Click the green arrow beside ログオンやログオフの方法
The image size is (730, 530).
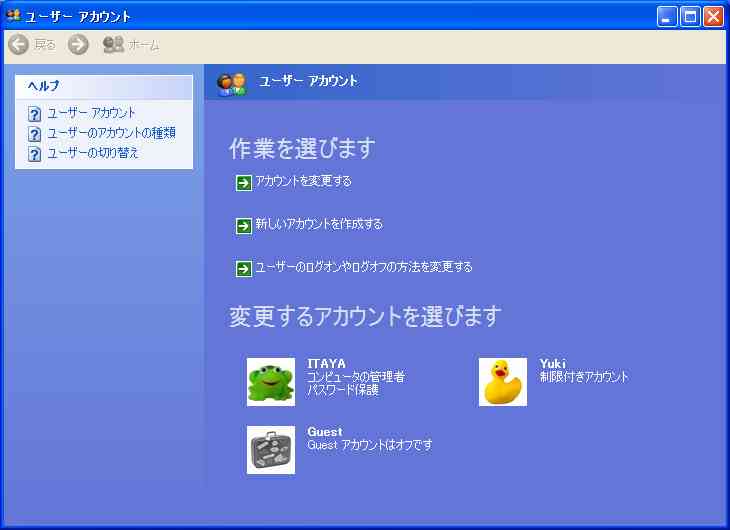click(243, 269)
